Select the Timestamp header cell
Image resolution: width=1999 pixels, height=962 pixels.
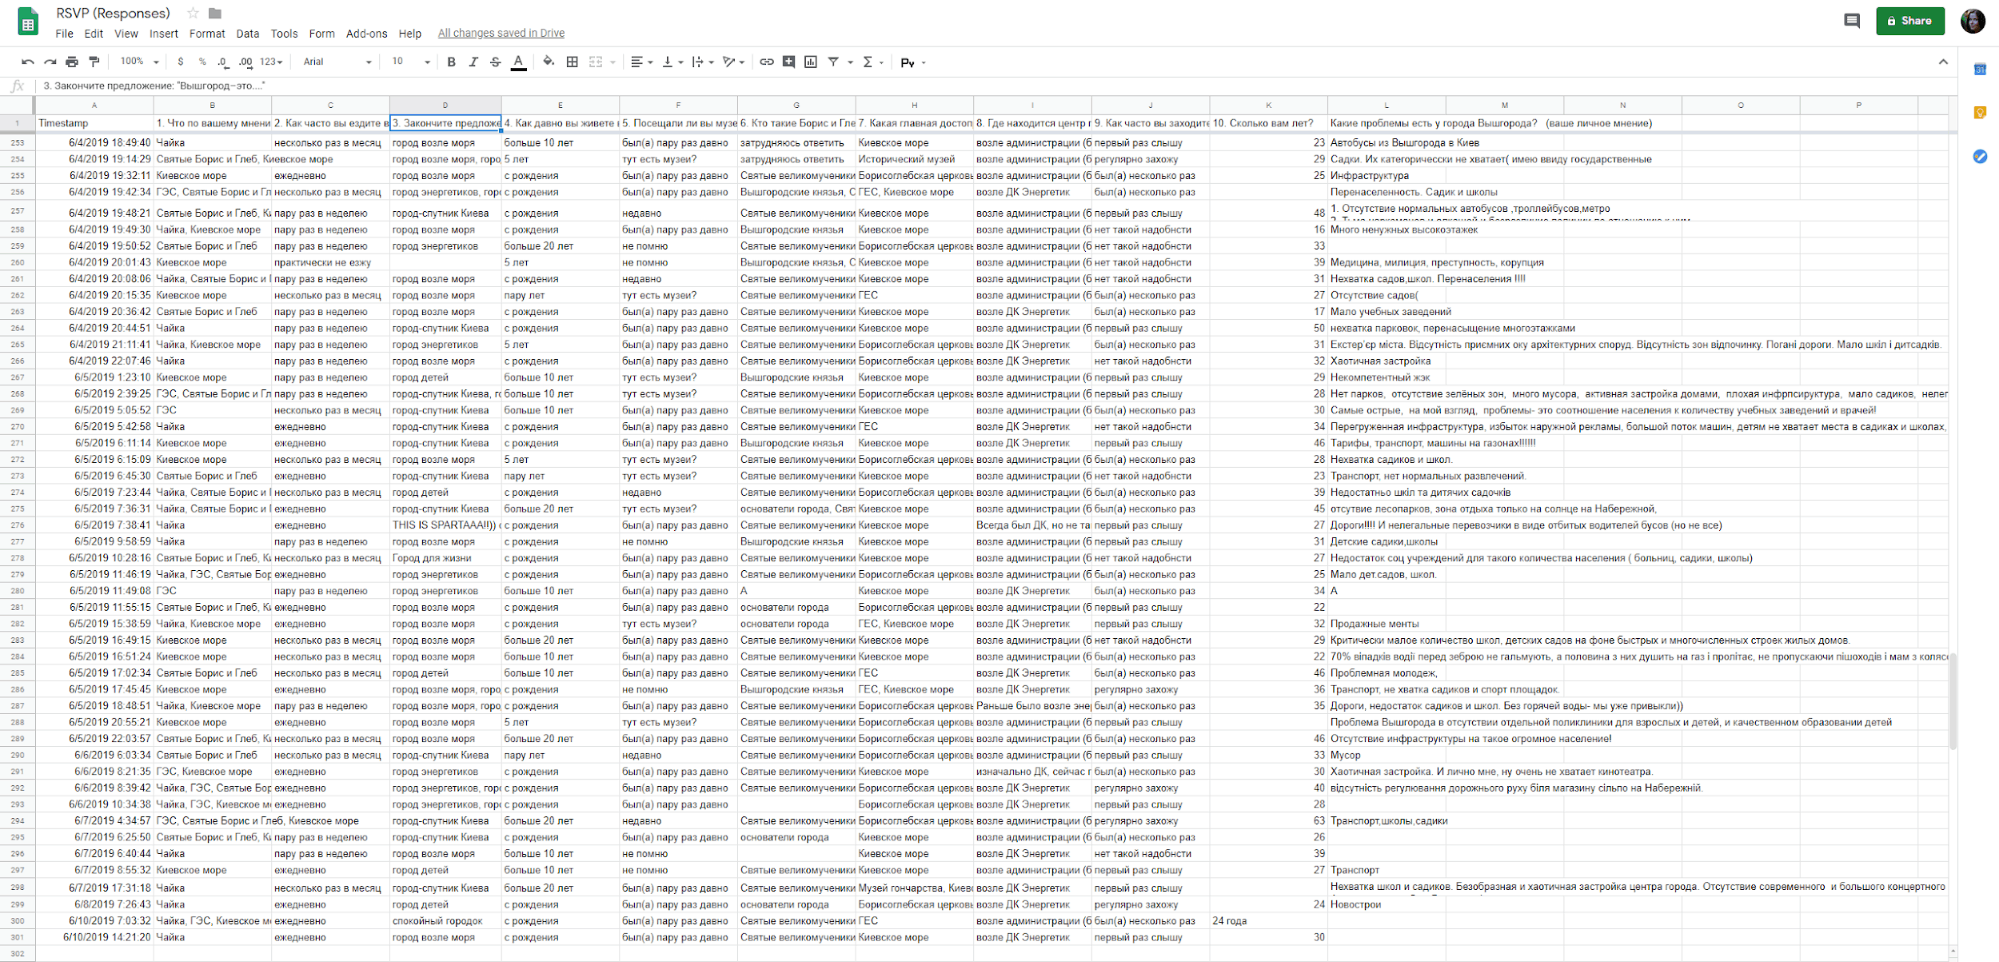94,123
